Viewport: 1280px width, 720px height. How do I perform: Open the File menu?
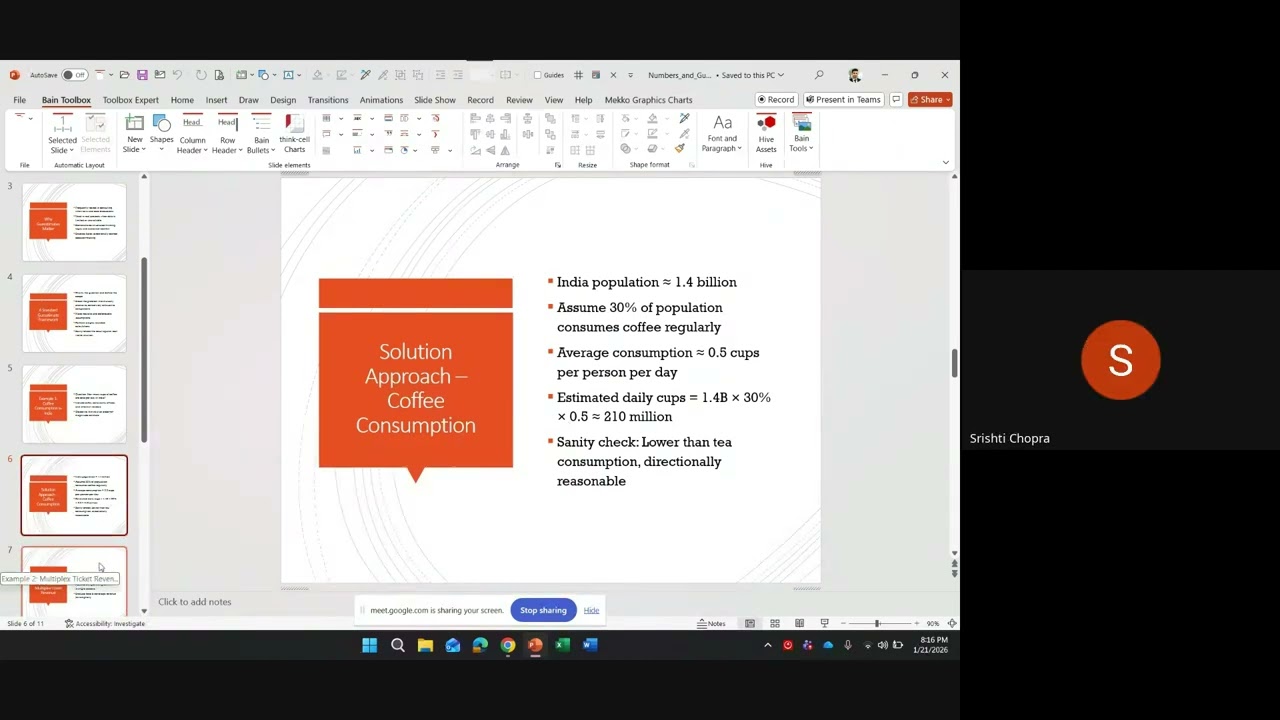(19, 100)
